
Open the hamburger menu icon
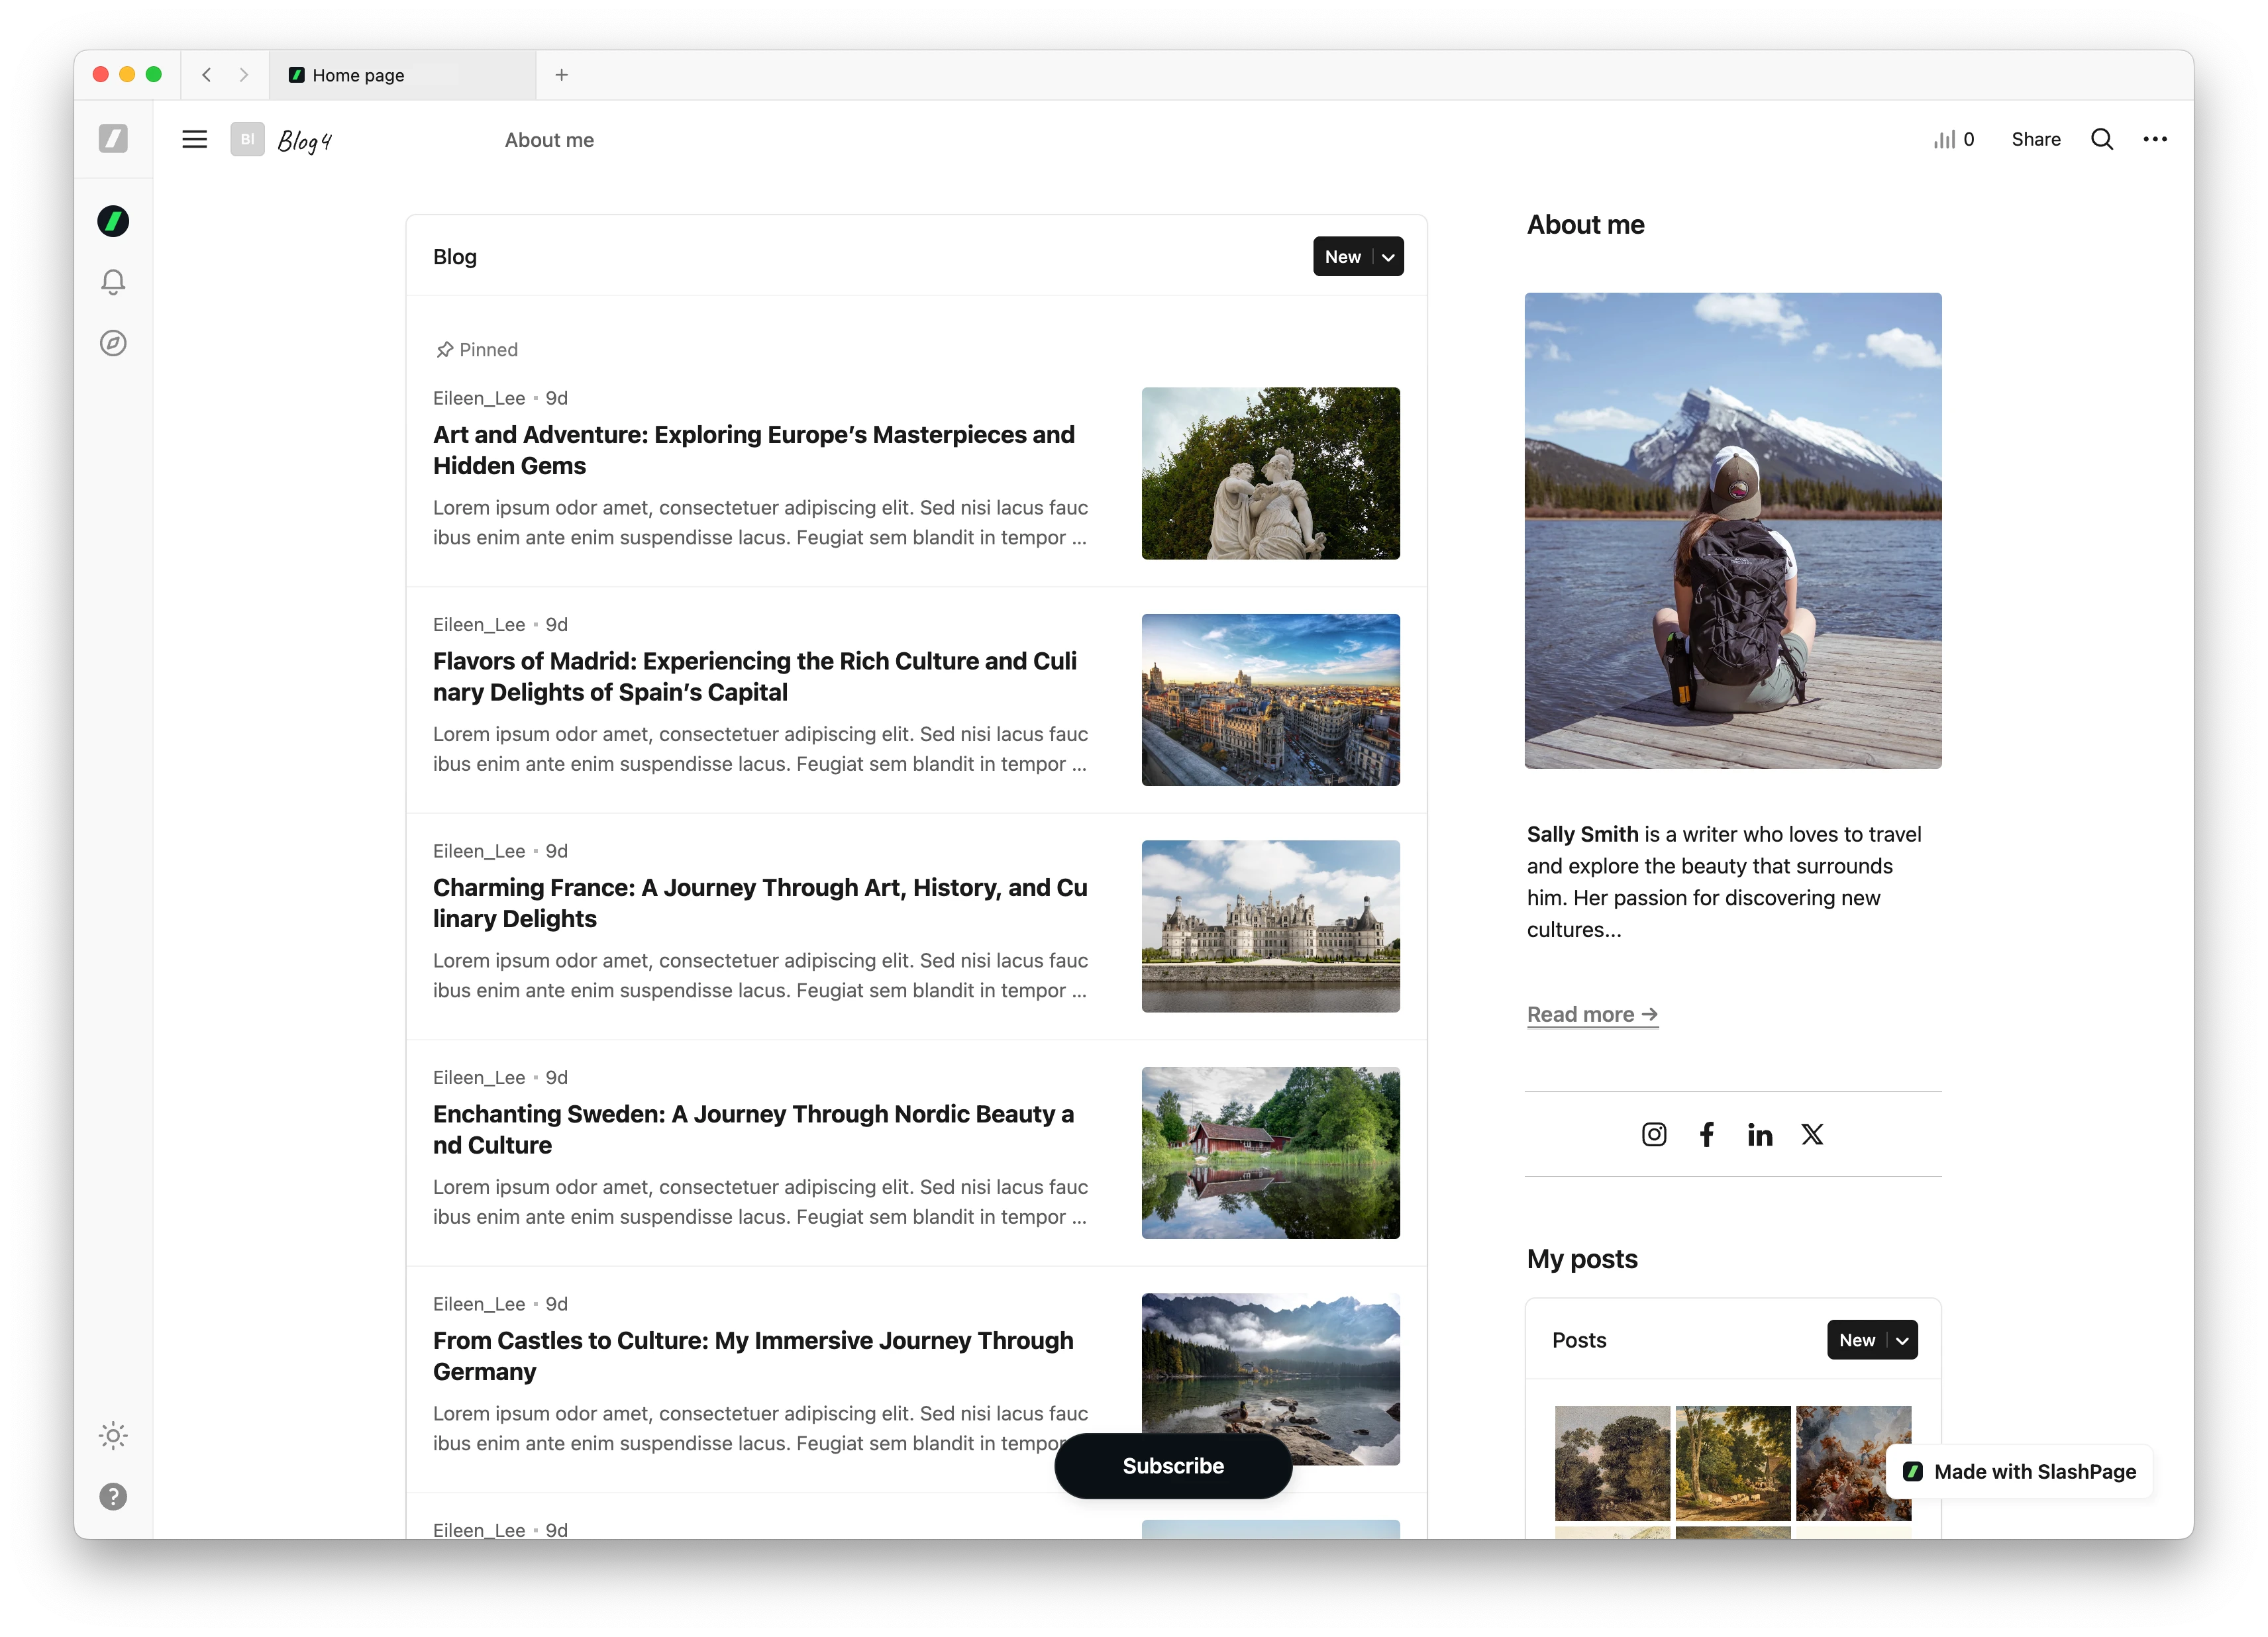[x=194, y=139]
